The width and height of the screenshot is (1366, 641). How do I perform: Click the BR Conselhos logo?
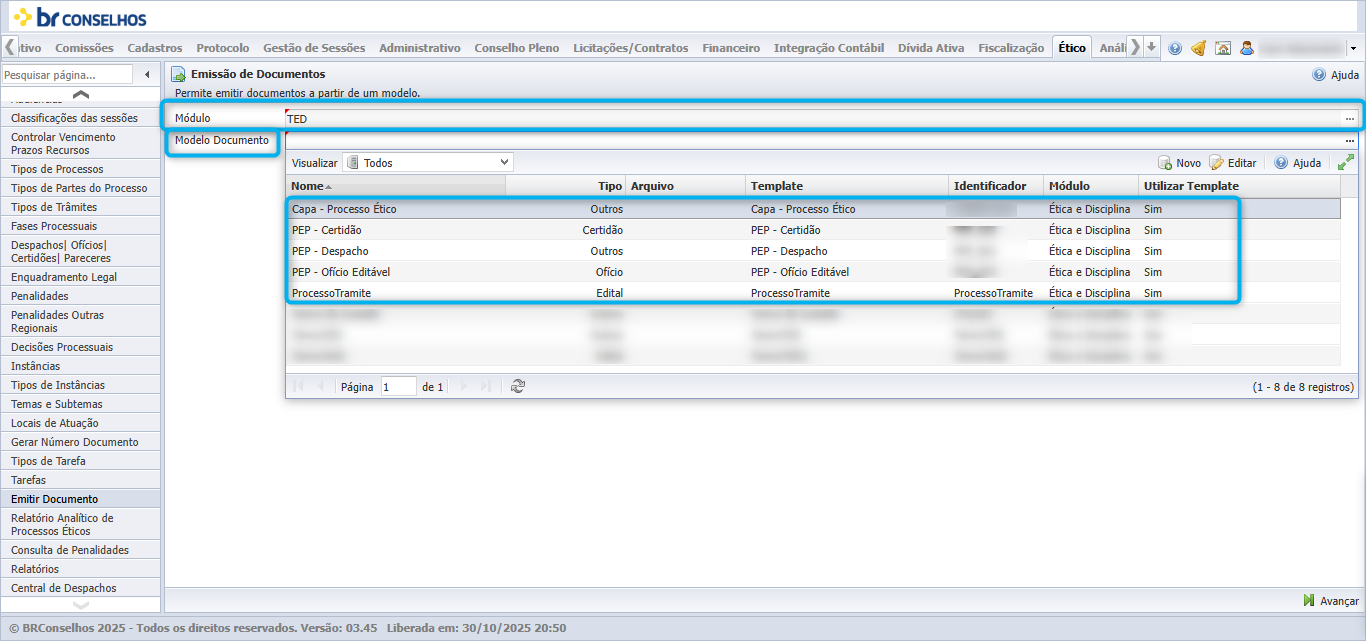click(79, 17)
